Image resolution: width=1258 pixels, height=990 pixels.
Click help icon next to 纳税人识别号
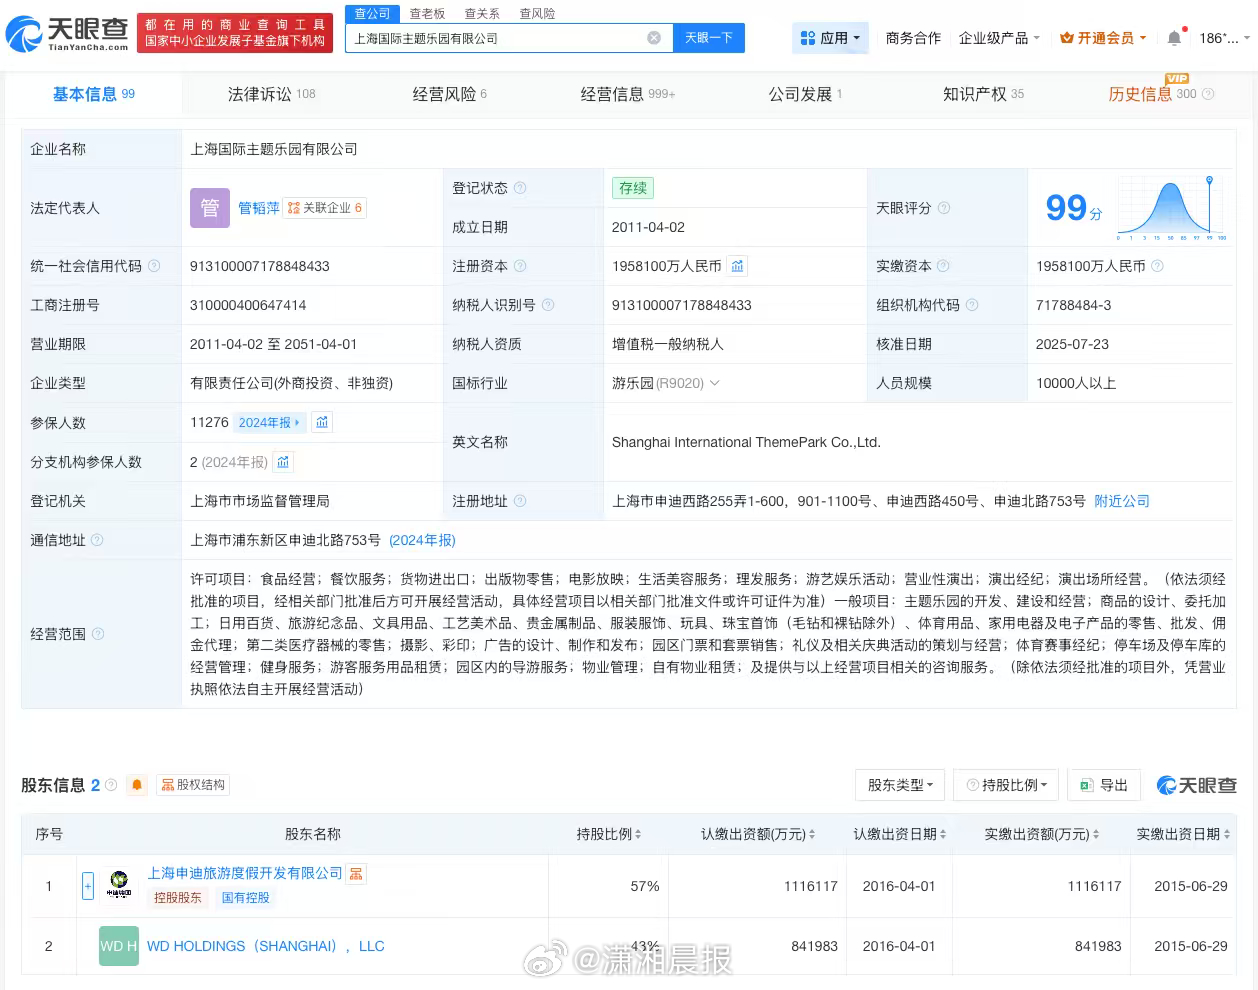[548, 305]
